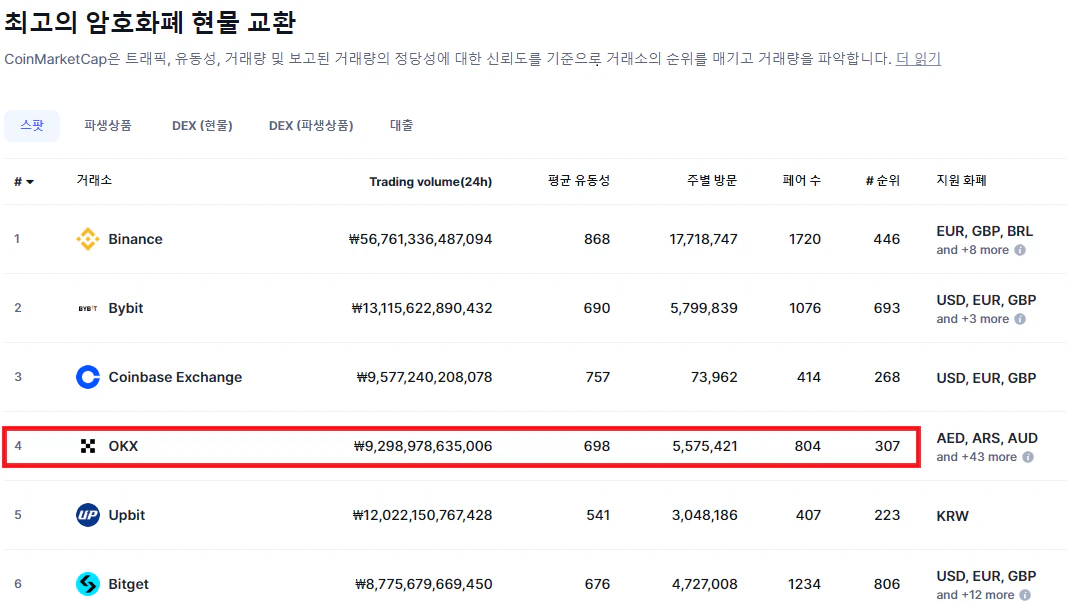This screenshot has width=1067, height=609.
Task: Click Upbit weekly visits 3,048,186
Action: click(x=705, y=515)
